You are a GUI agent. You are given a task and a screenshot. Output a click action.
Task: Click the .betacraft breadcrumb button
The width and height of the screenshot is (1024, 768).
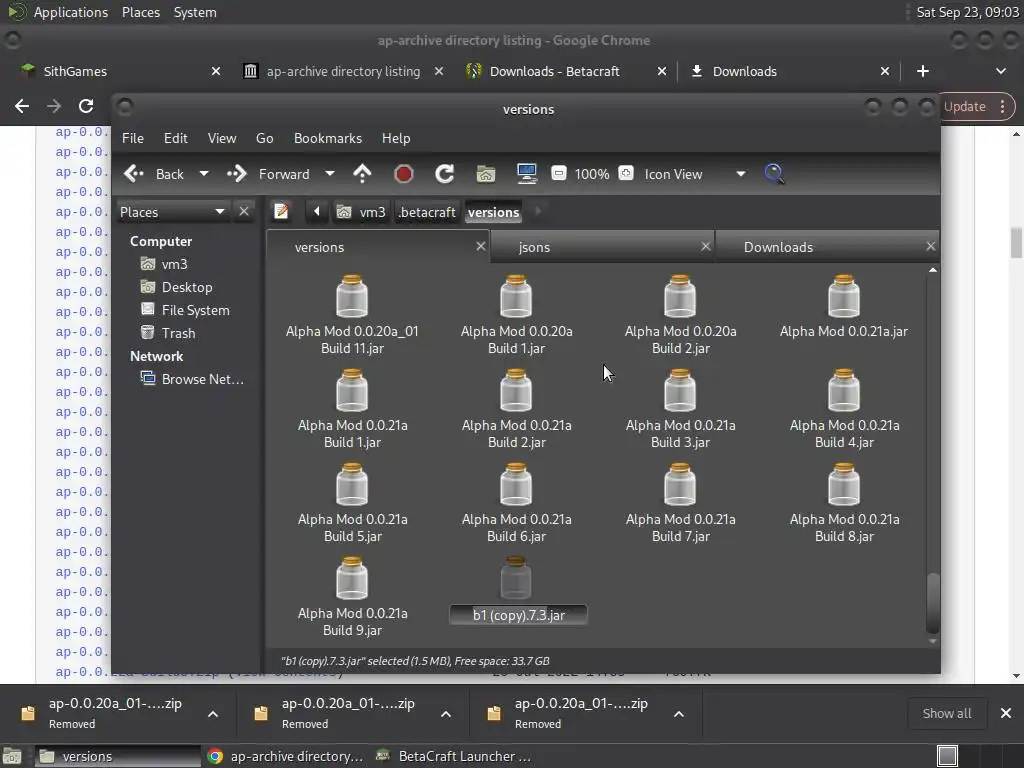coord(427,212)
